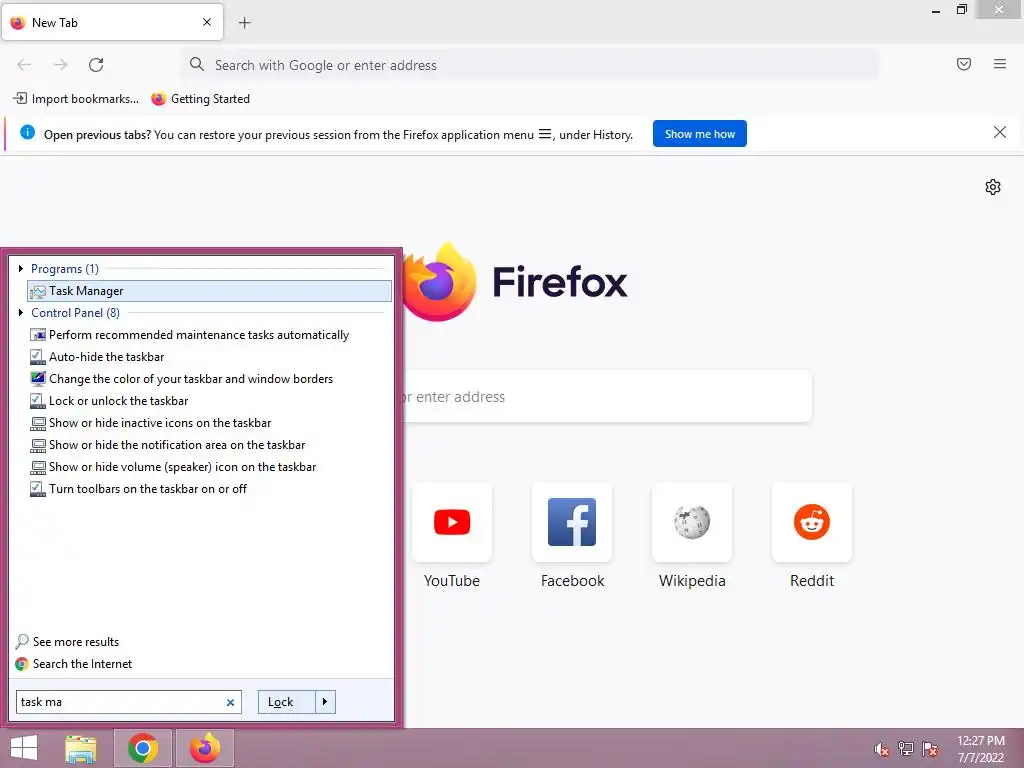Dismiss the Open previous tabs notification
Viewport: 1024px width, 768px height.
pos(1000,133)
